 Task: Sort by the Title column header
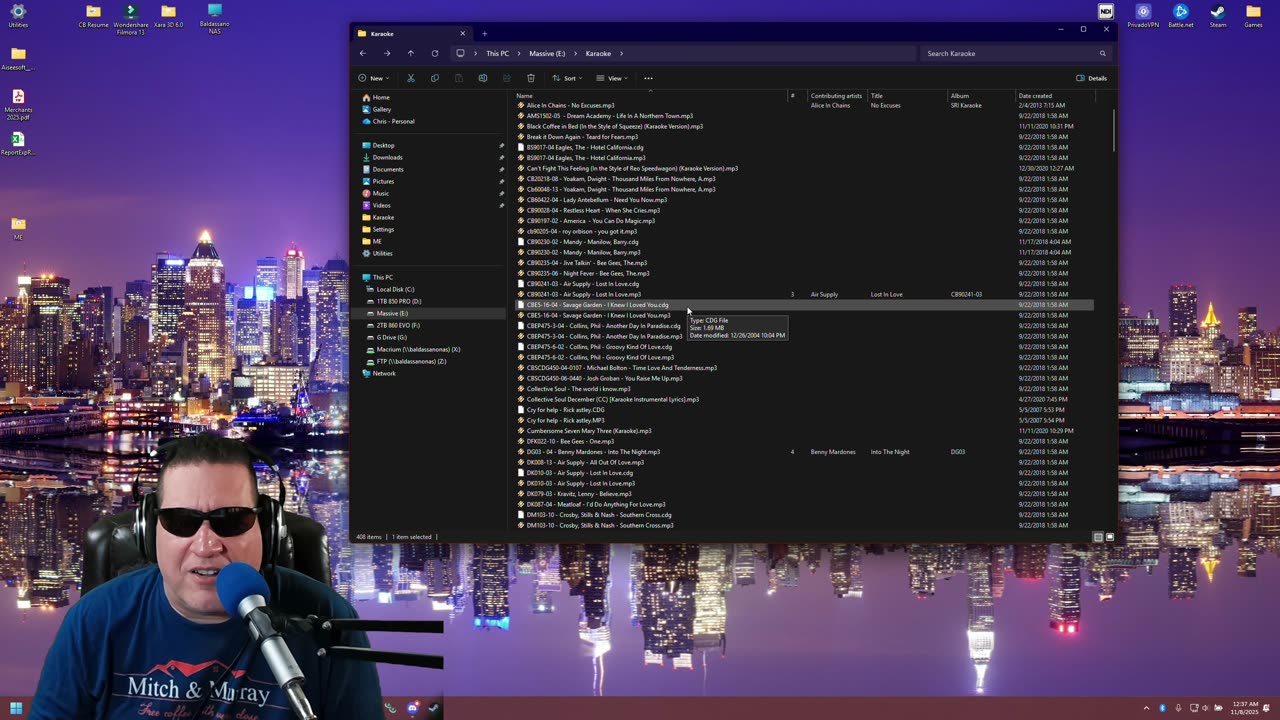906,96
